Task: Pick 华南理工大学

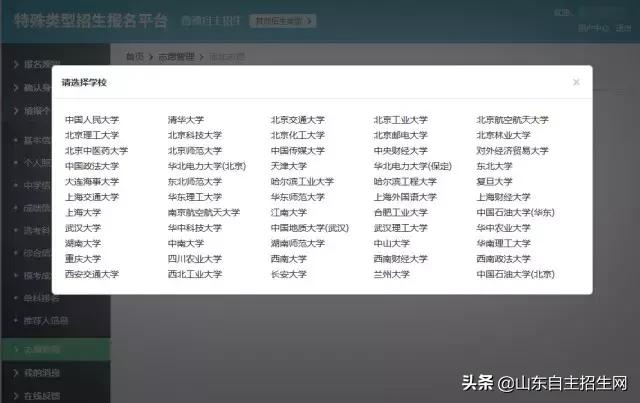Action: (x=503, y=244)
